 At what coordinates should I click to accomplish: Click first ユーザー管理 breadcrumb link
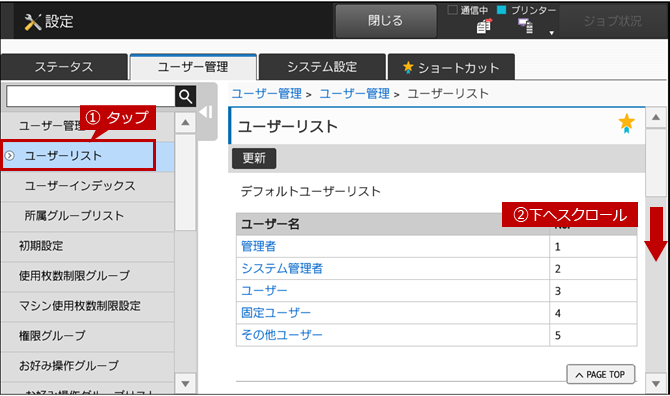click(267, 94)
